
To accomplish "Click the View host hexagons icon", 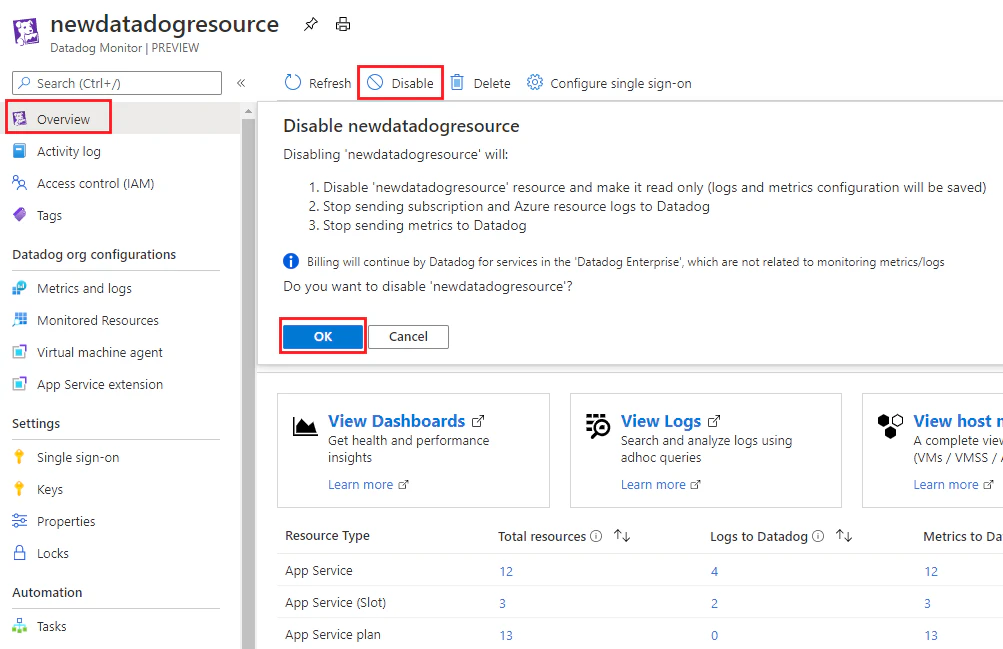I will pos(890,426).
